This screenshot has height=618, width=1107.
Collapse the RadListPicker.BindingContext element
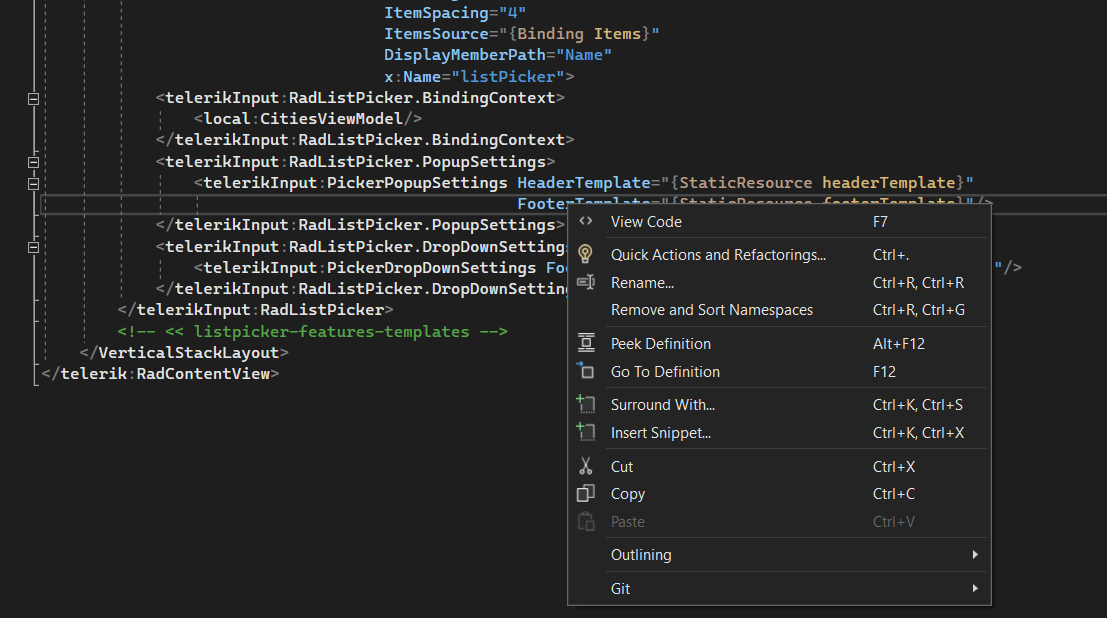(33, 99)
